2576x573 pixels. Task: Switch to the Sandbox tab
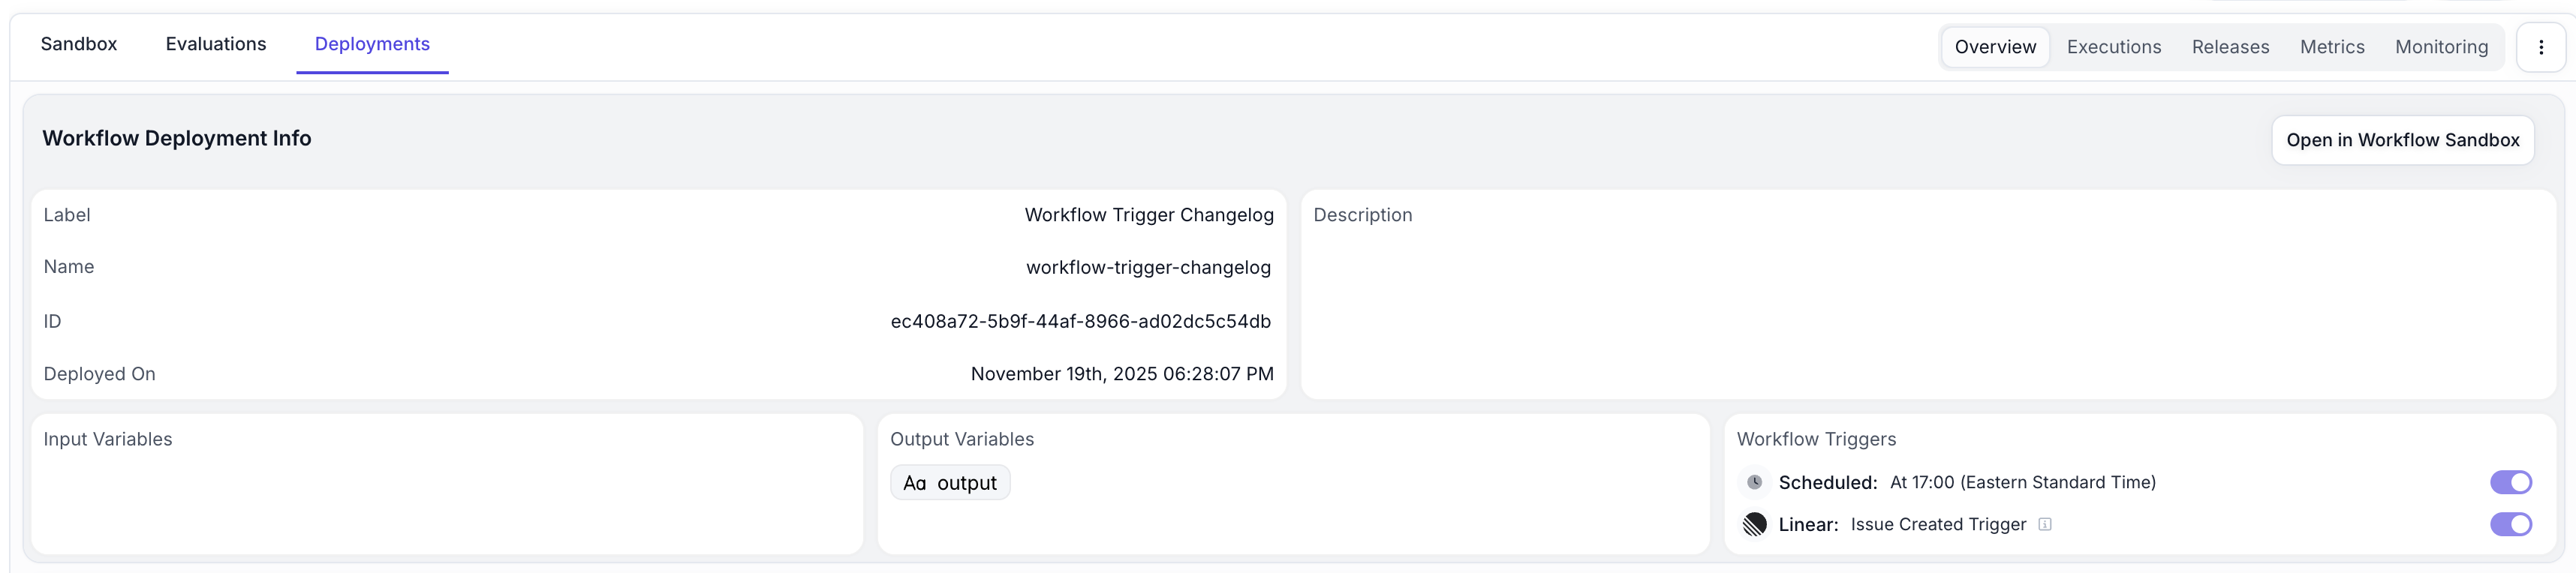(78, 44)
